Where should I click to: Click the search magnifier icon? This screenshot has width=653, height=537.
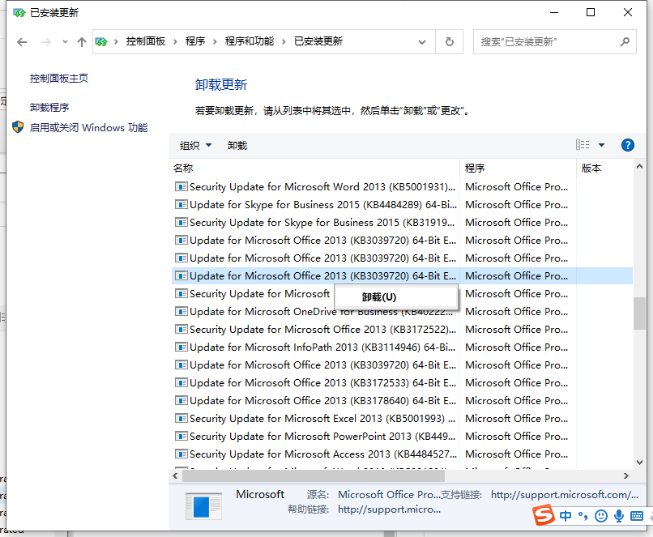(x=624, y=42)
